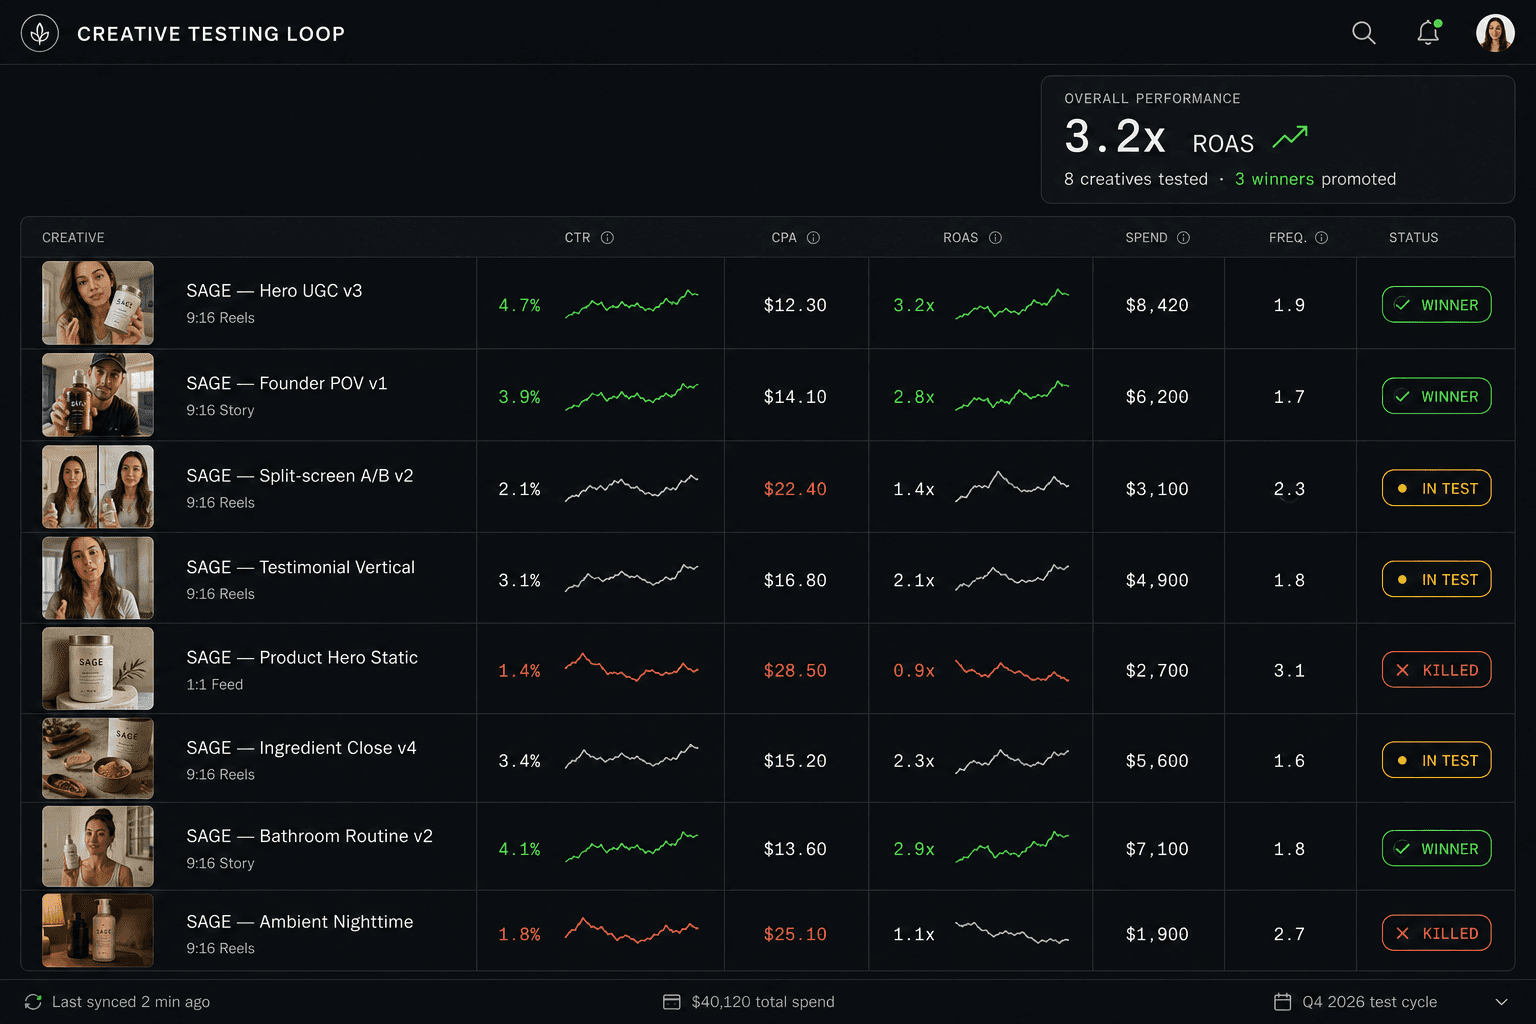Show info for FREQ. column

click(x=1321, y=238)
